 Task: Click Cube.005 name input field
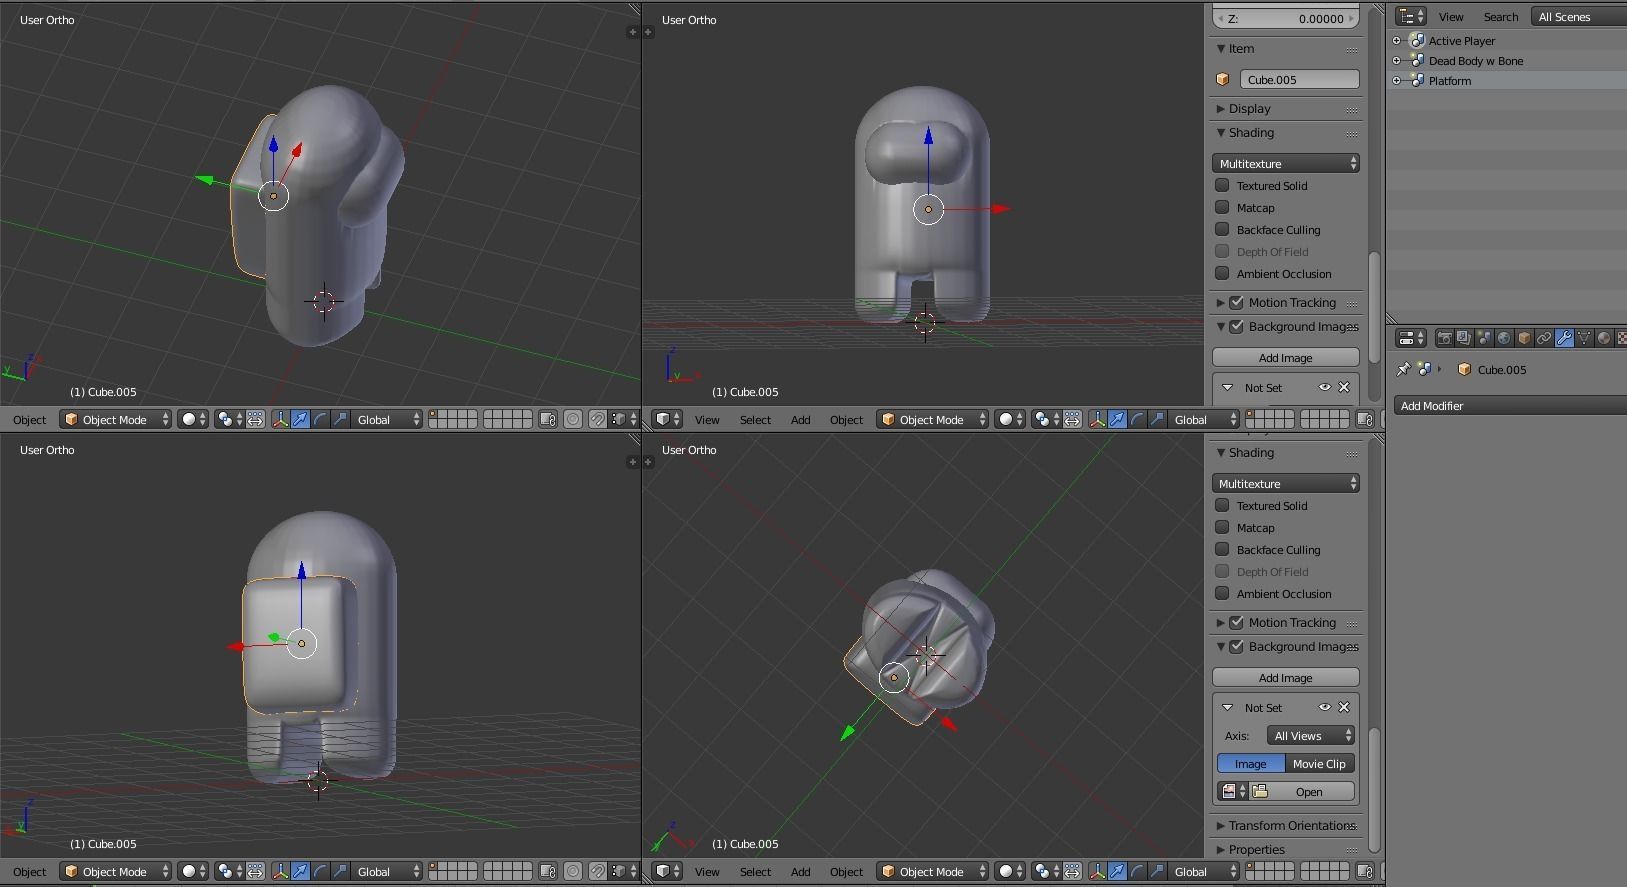pos(1299,79)
